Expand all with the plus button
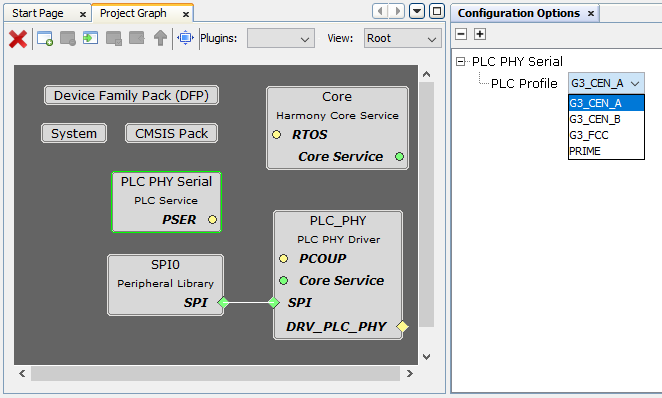Screen dimensions: 662x398 (480, 34)
